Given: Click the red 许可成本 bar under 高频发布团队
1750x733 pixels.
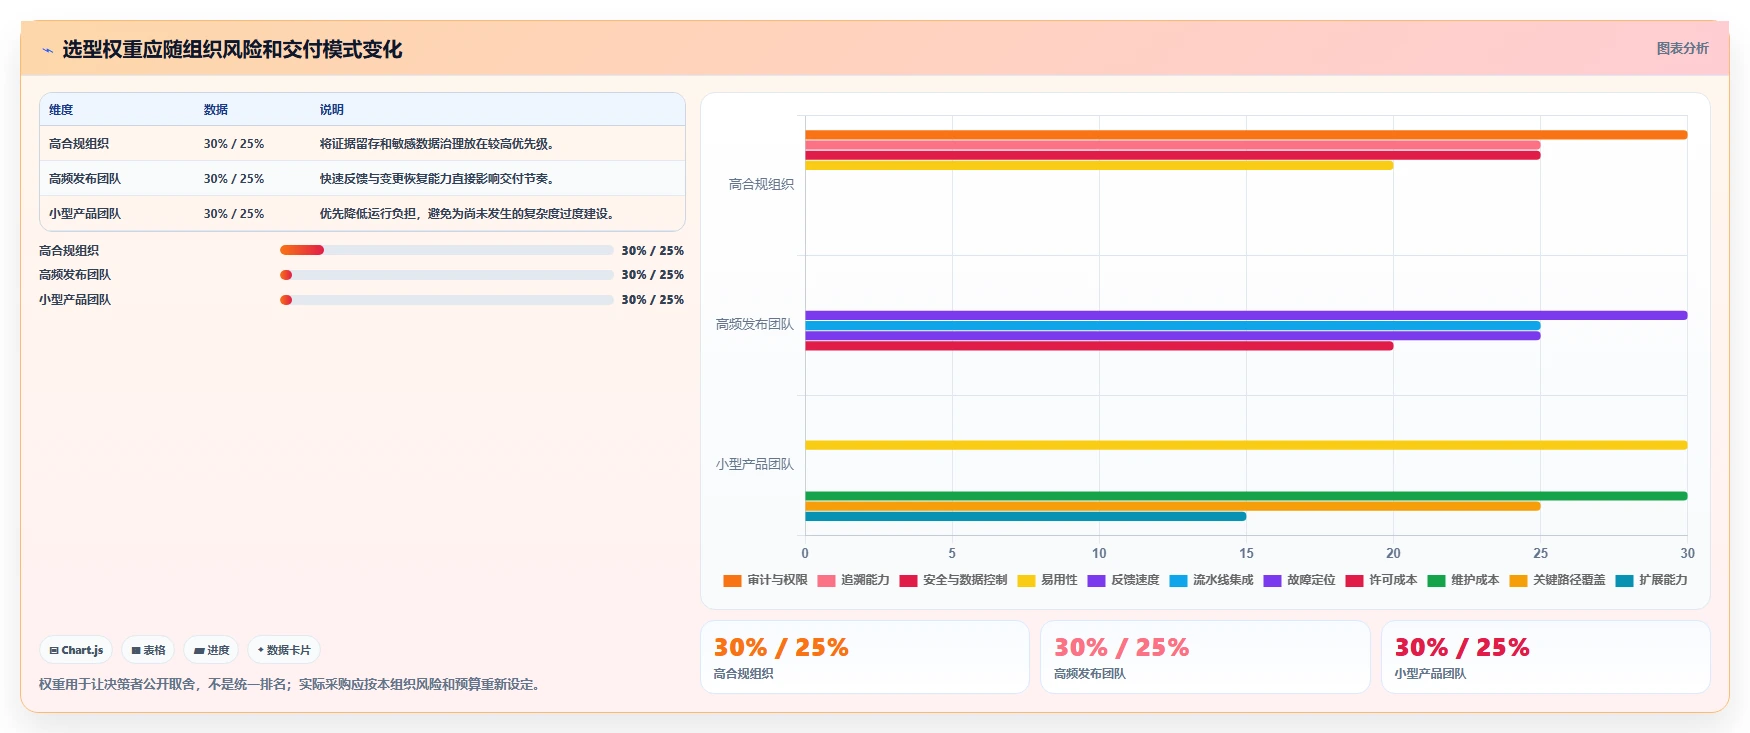Looking at the screenshot, I should (1099, 346).
